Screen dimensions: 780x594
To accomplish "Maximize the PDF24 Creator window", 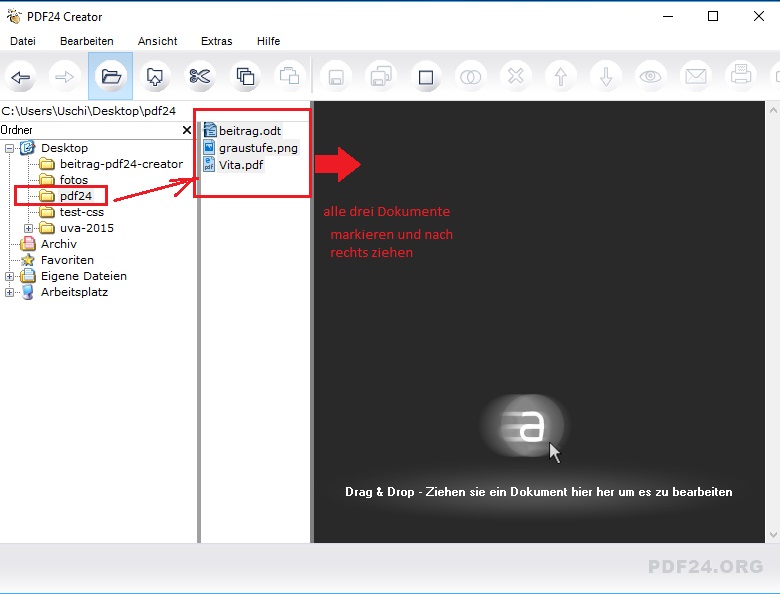I will [x=713, y=16].
